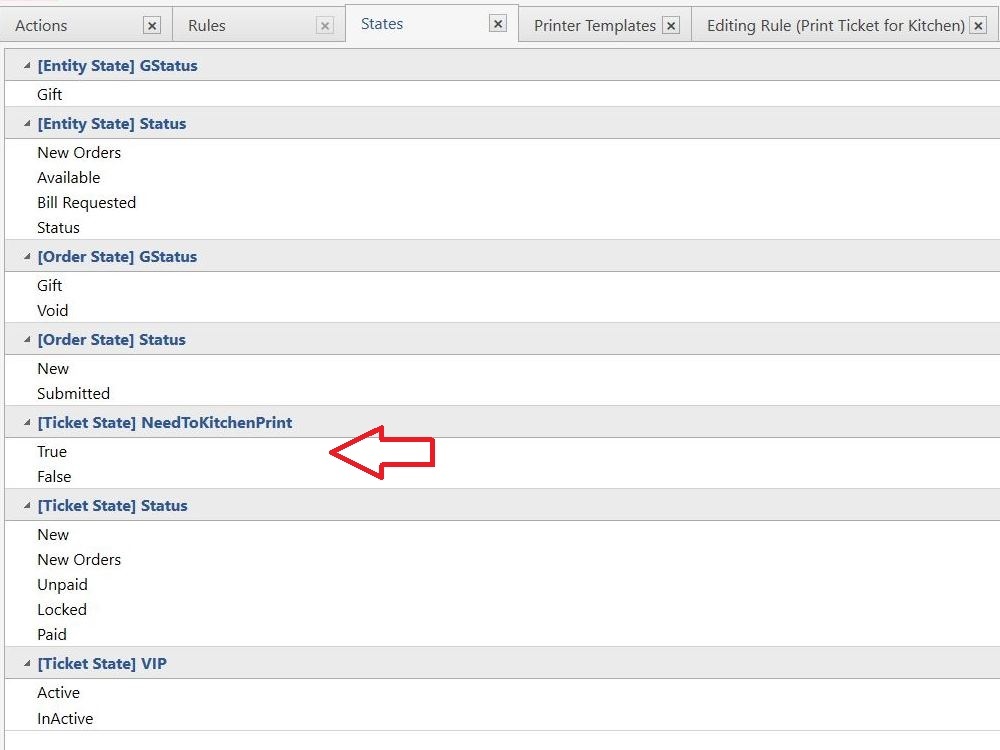Collapse the [Ticket State] VIP group

click(x=26, y=664)
